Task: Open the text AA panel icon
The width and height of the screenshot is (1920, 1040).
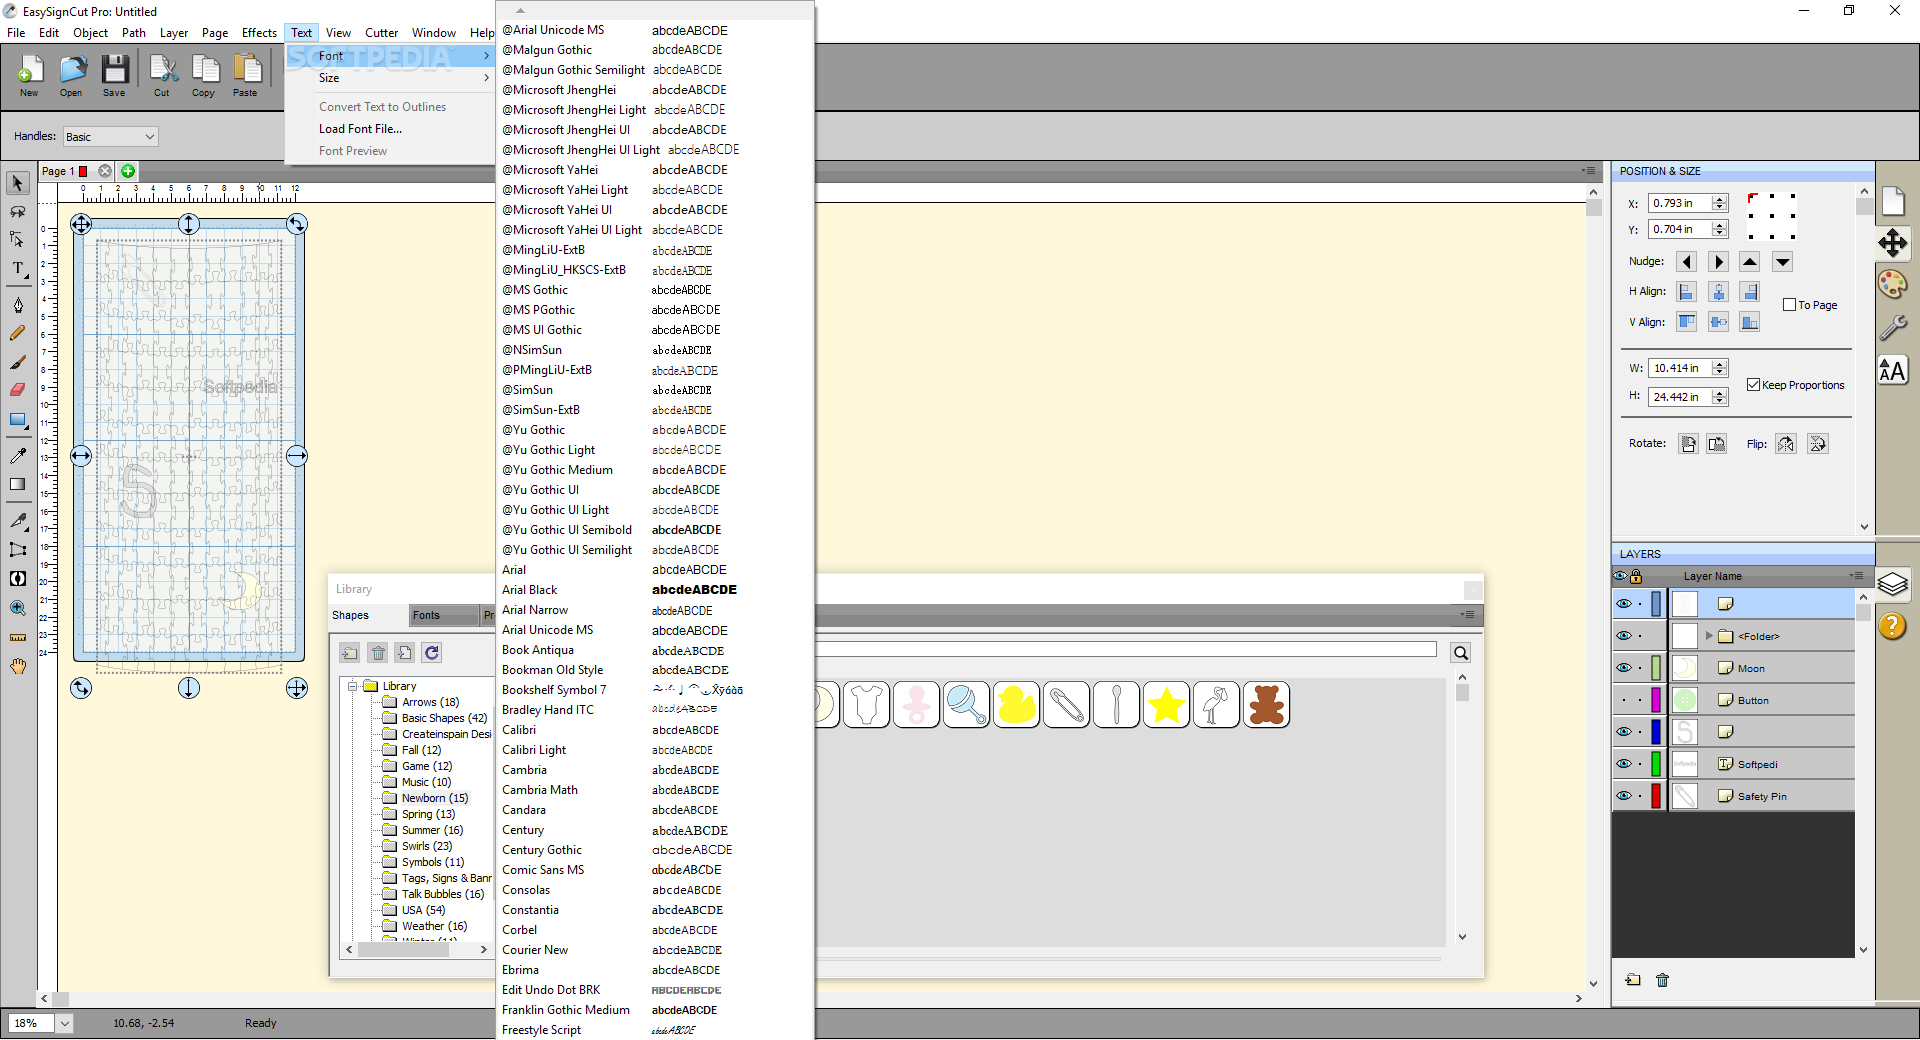Action: click(1892, 371)
